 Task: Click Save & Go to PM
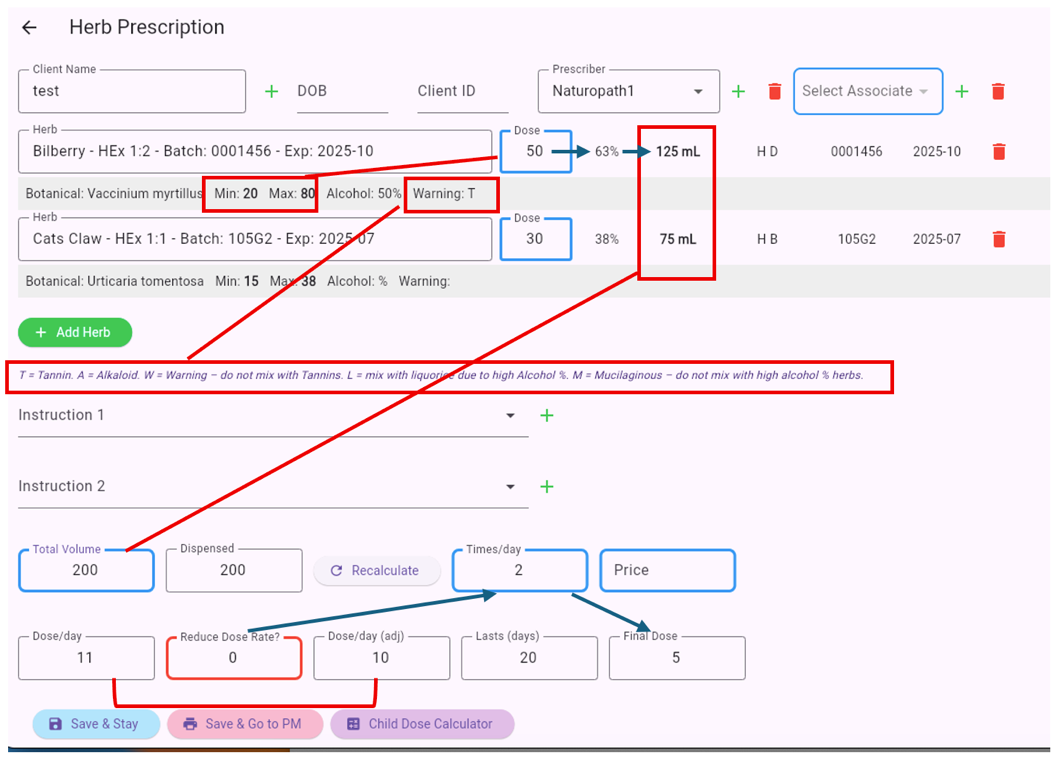click(x=245, y=724)
